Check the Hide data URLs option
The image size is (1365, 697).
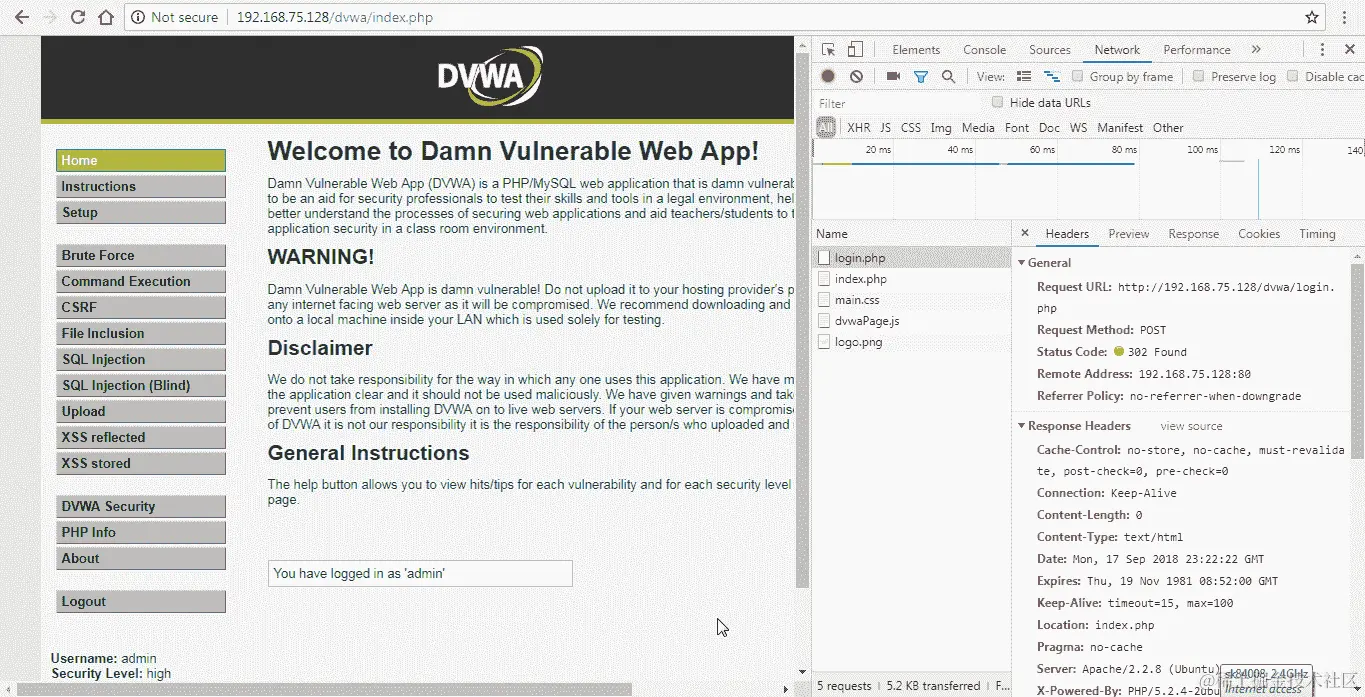(x=997, y=102)
